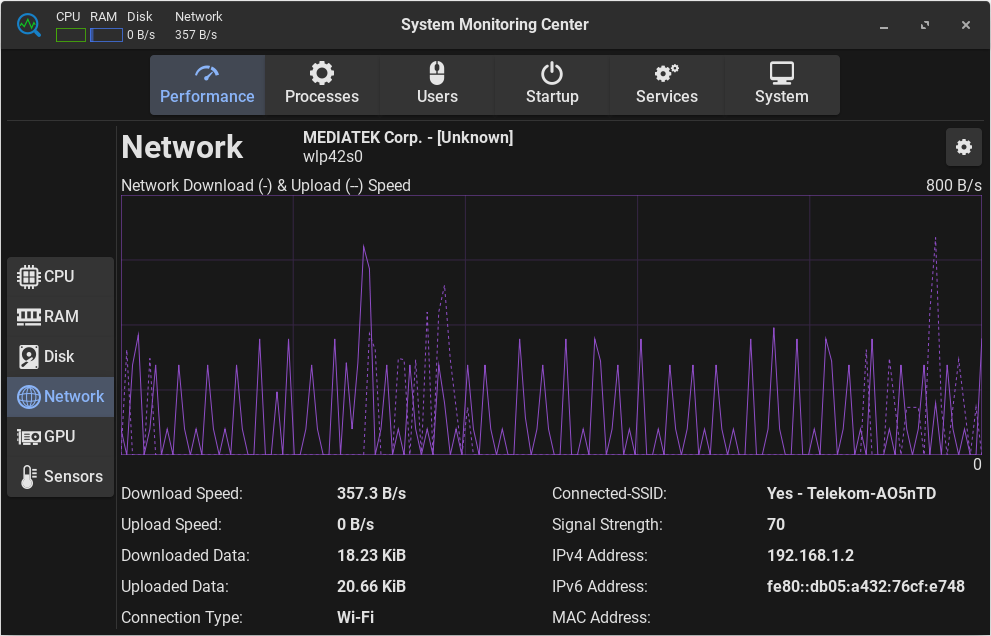Open the Disk drive icon in sidebar
The height and width of the screenshot is (636, 991).
pyautogui.click(x=28, y=357)
